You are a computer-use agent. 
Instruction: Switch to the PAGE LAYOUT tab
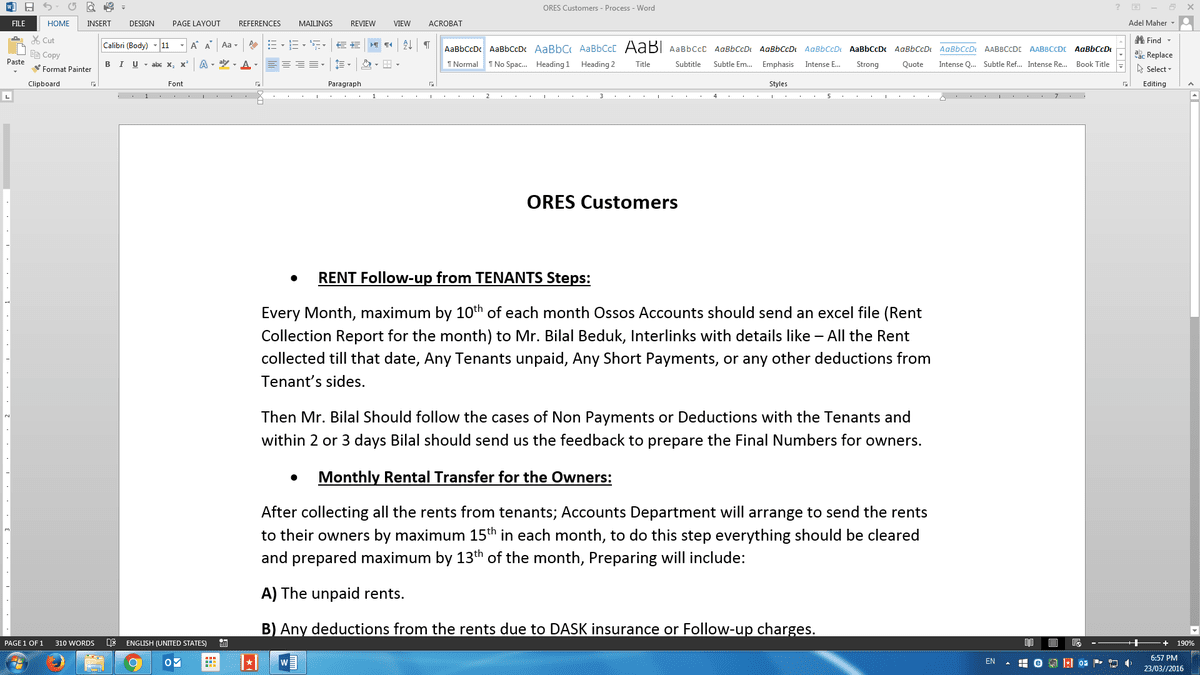coord(196,22)
